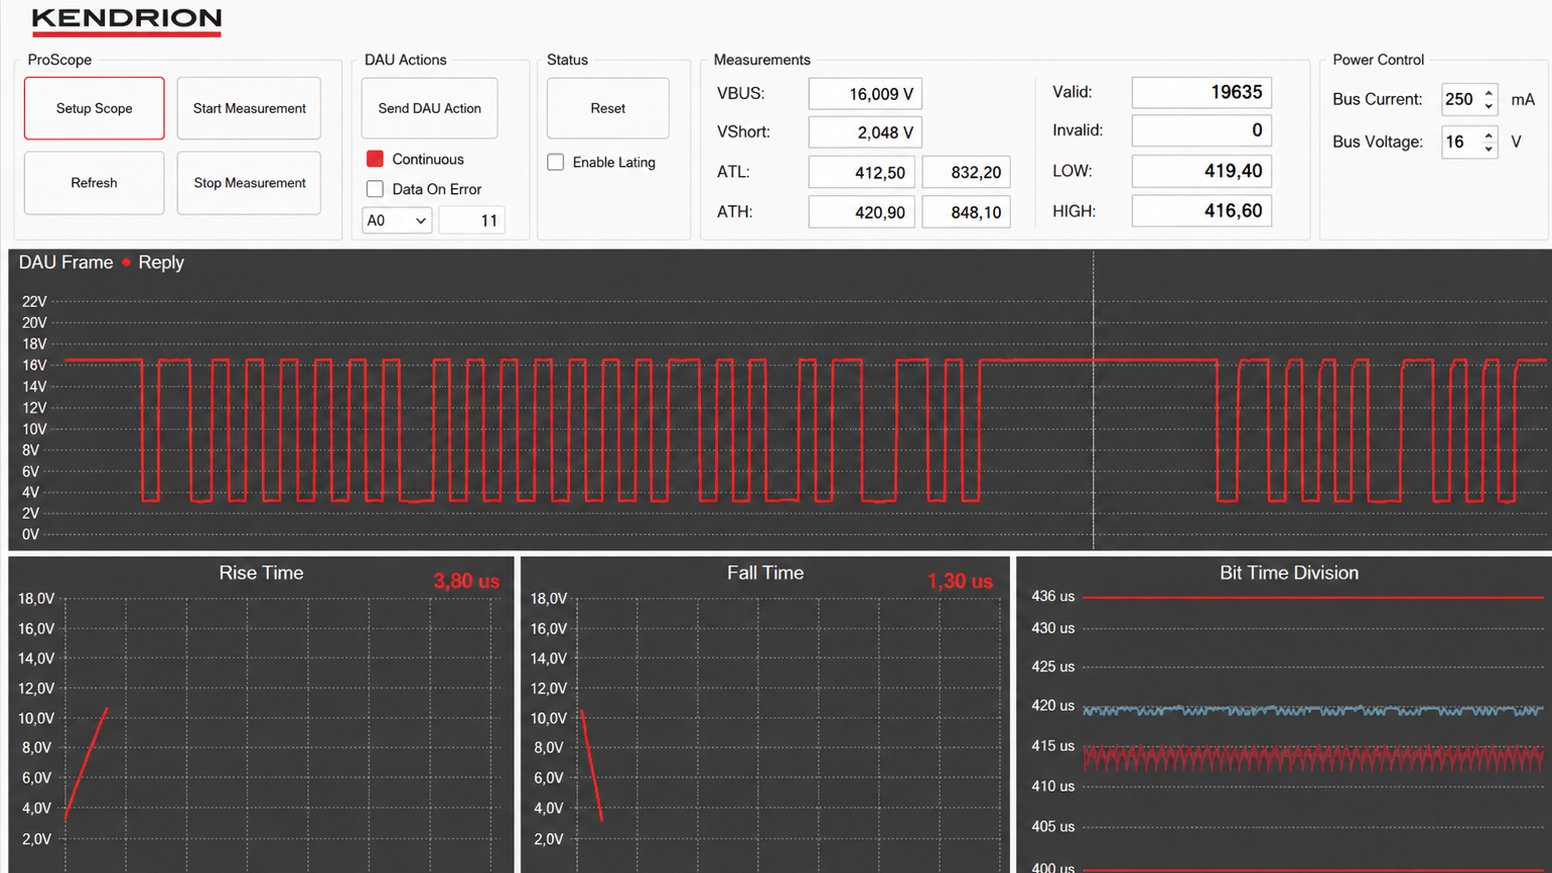This screenshot has height=873, width=1552.
Task: Click the Kendrion logo
Action: pos(126,20)
